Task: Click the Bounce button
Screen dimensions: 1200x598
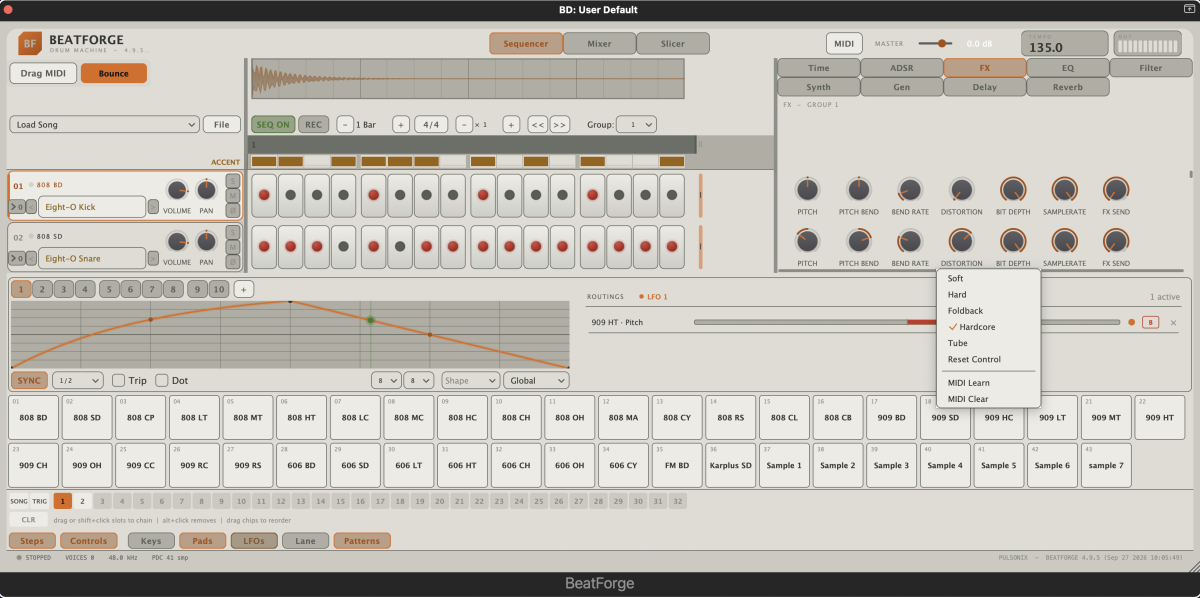Action: [113, 73]
